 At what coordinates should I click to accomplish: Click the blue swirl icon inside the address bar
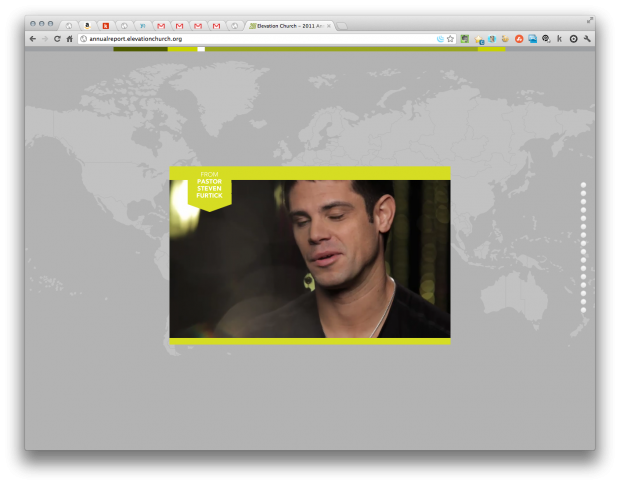coord(440,39)
